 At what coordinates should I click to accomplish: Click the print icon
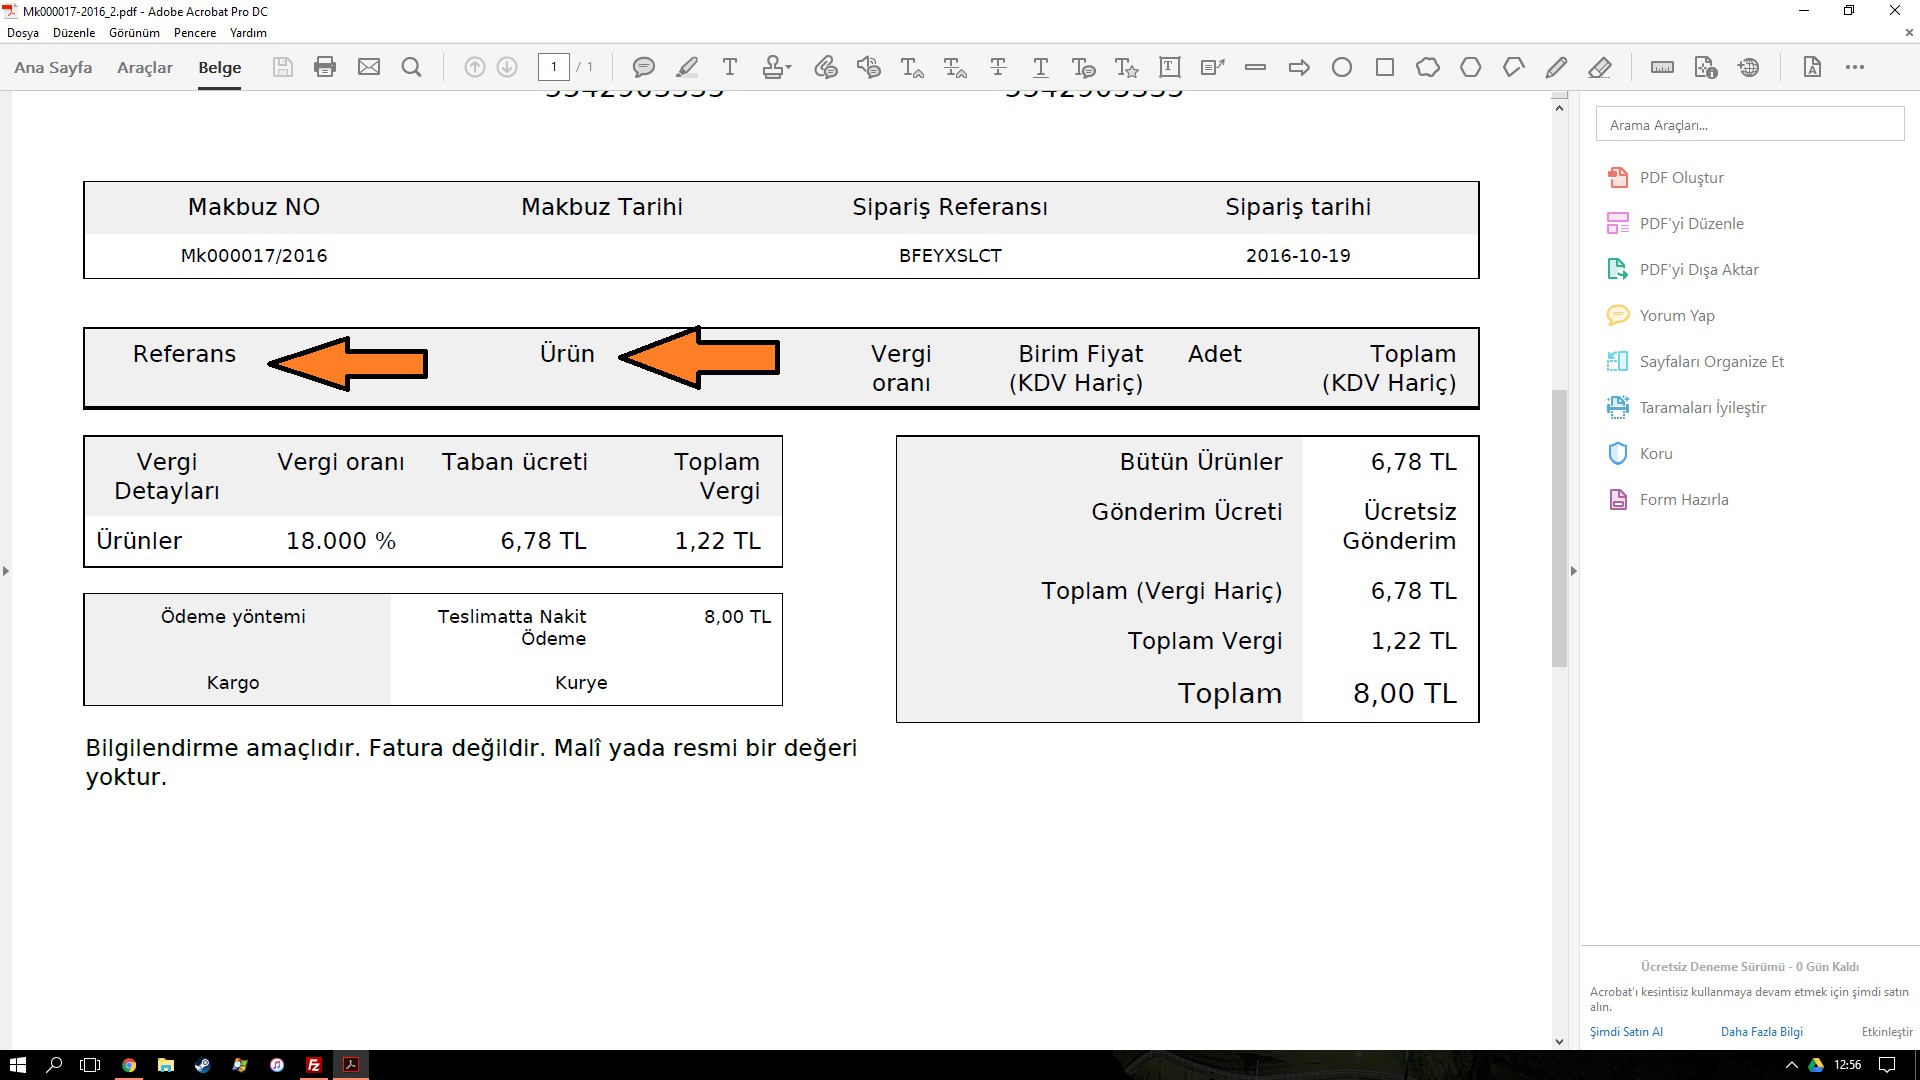click(325, 67)
